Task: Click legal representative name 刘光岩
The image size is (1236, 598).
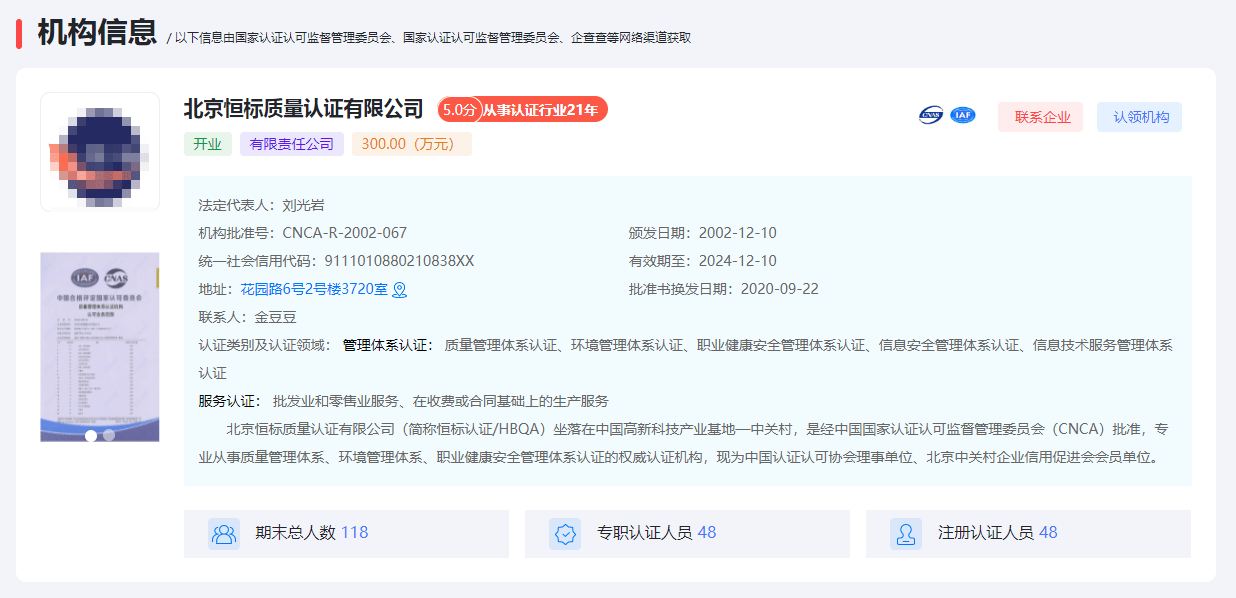Action: tap(303, 205)
